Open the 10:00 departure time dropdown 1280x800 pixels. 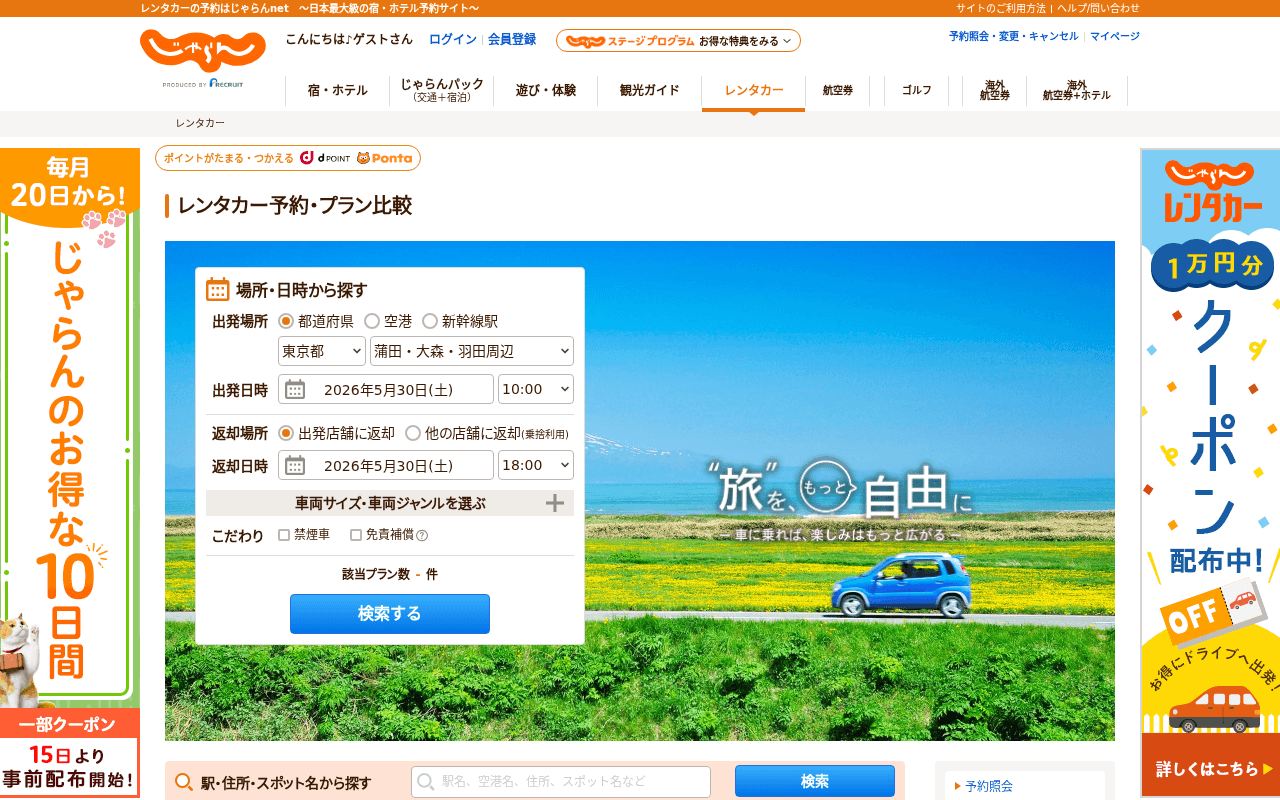pyautogui.click(x=536, y=389)
